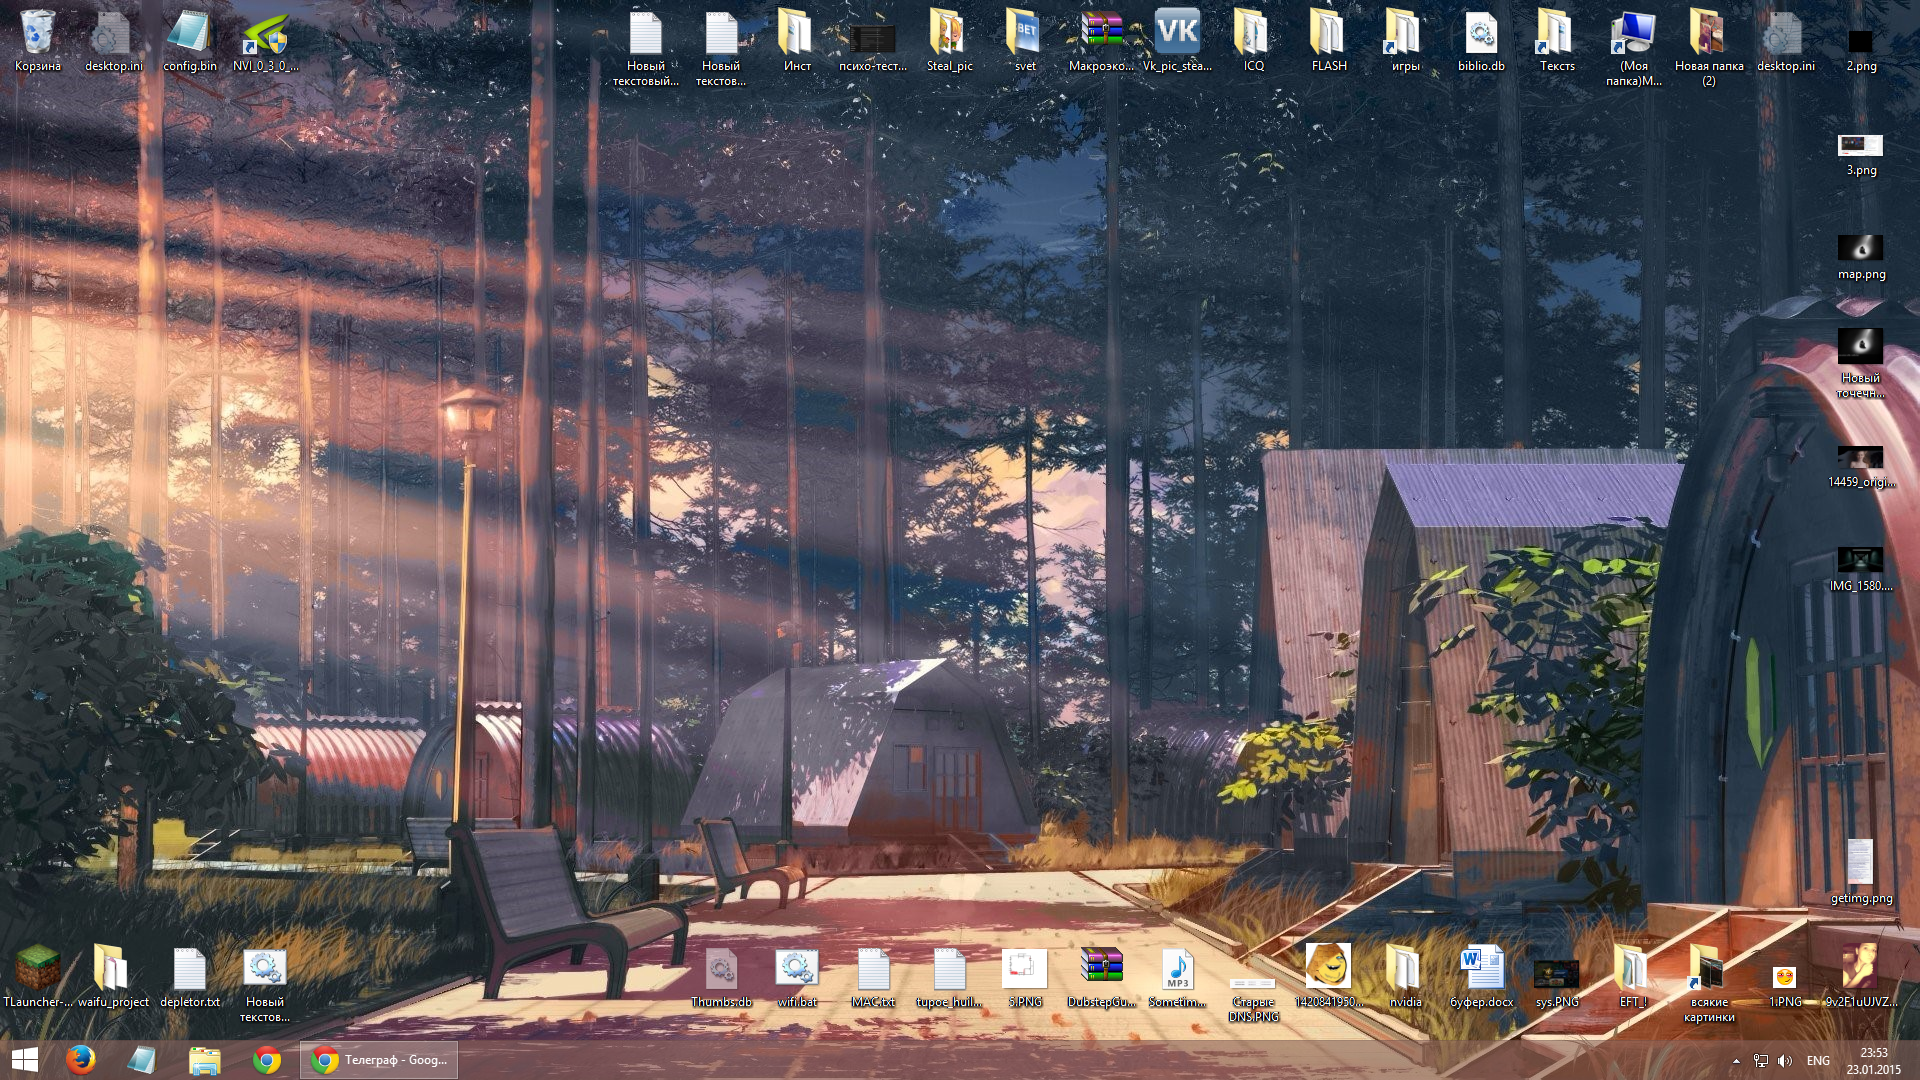Open the clock showing 23:53
Viewport: 1920px width, 1080px height.
click(1873, 1060)
